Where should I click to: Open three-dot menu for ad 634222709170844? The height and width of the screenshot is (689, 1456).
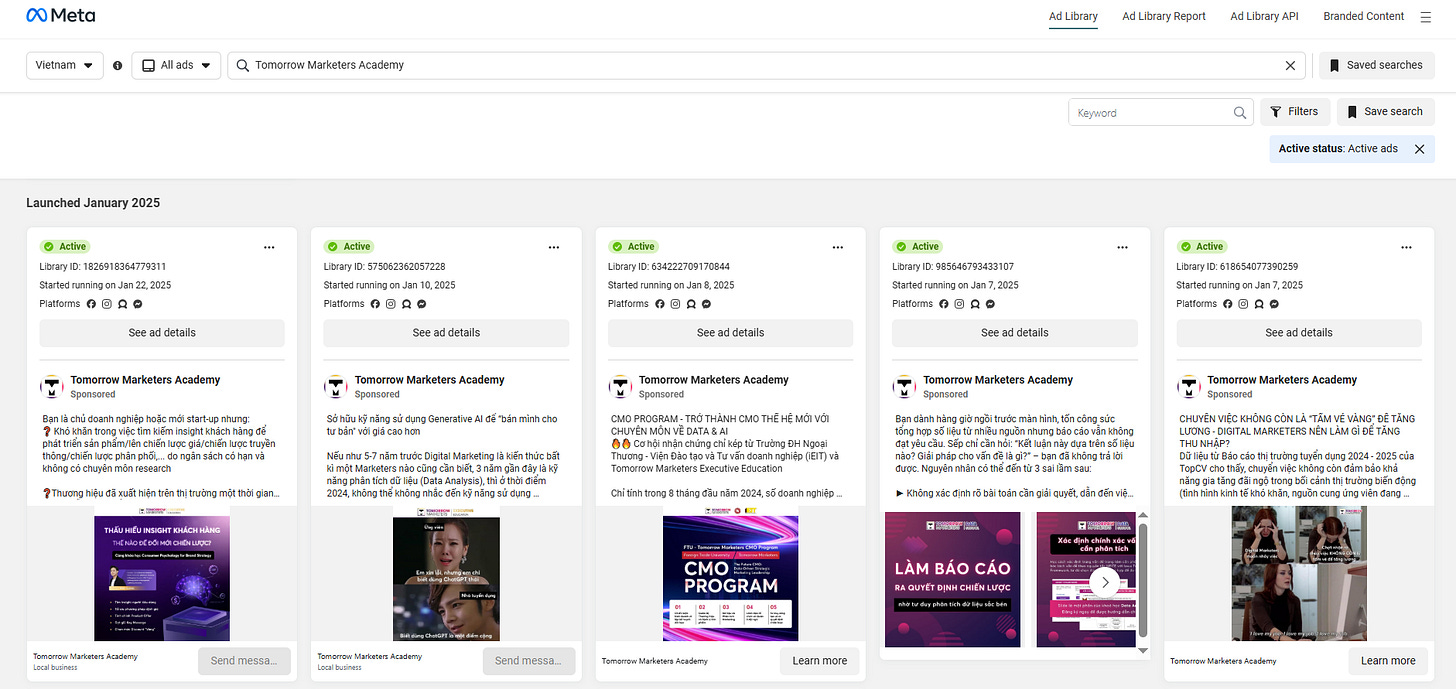[838, 247]
